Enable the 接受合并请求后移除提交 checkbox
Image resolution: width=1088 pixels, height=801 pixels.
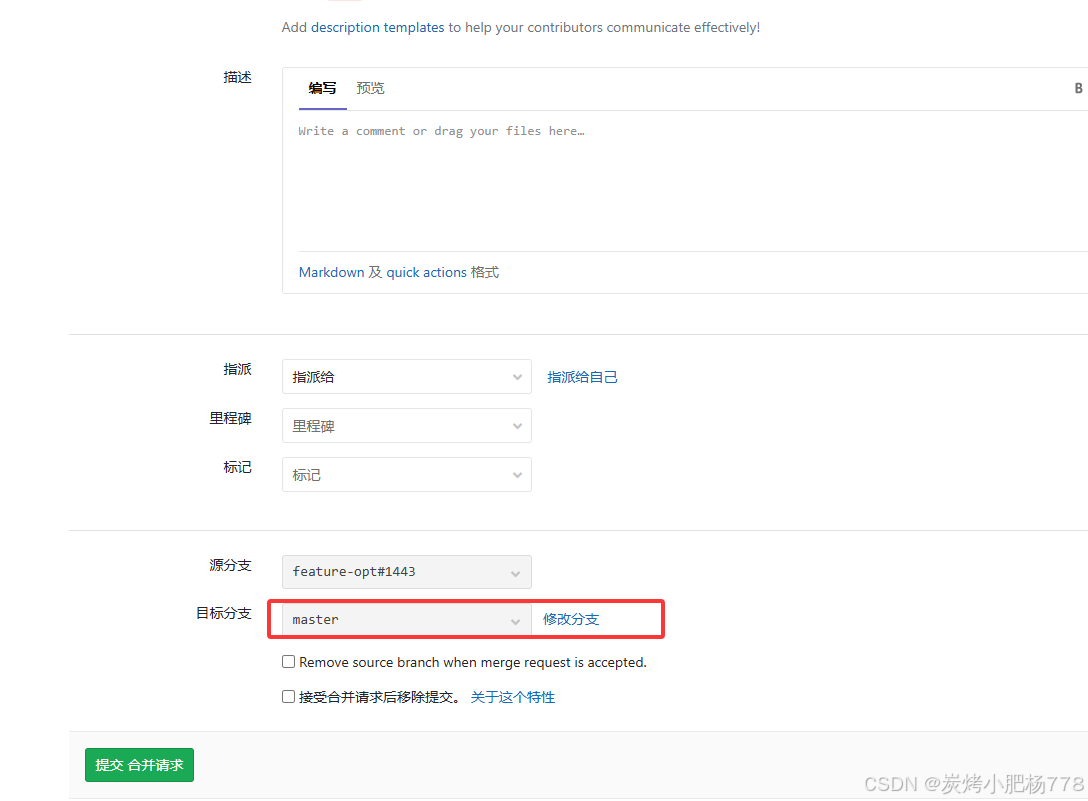coord(289,696)
